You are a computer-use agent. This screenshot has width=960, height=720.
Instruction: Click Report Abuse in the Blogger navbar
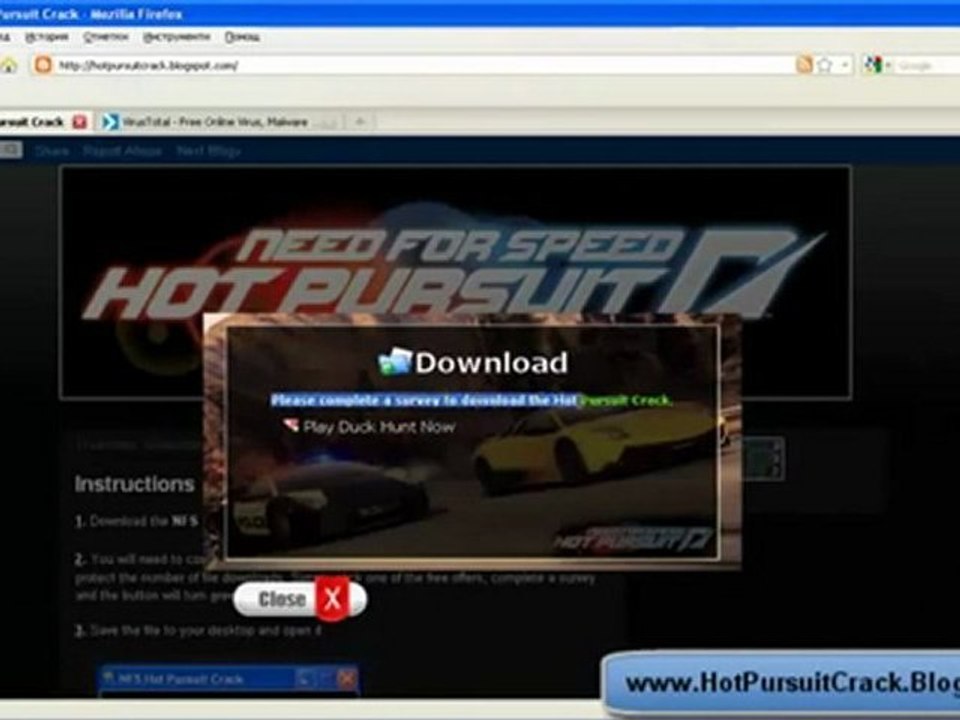122,151
